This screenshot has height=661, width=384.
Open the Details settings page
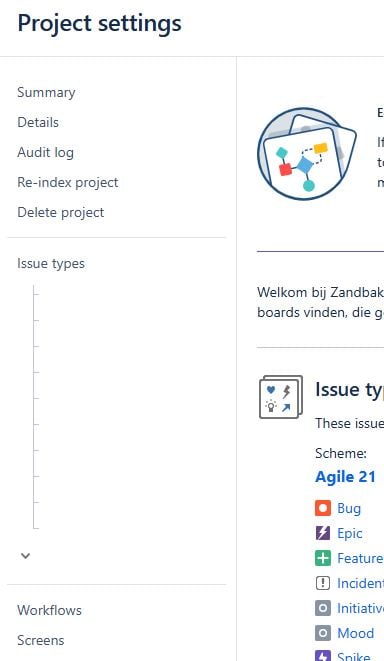click(x=38, y=122)
